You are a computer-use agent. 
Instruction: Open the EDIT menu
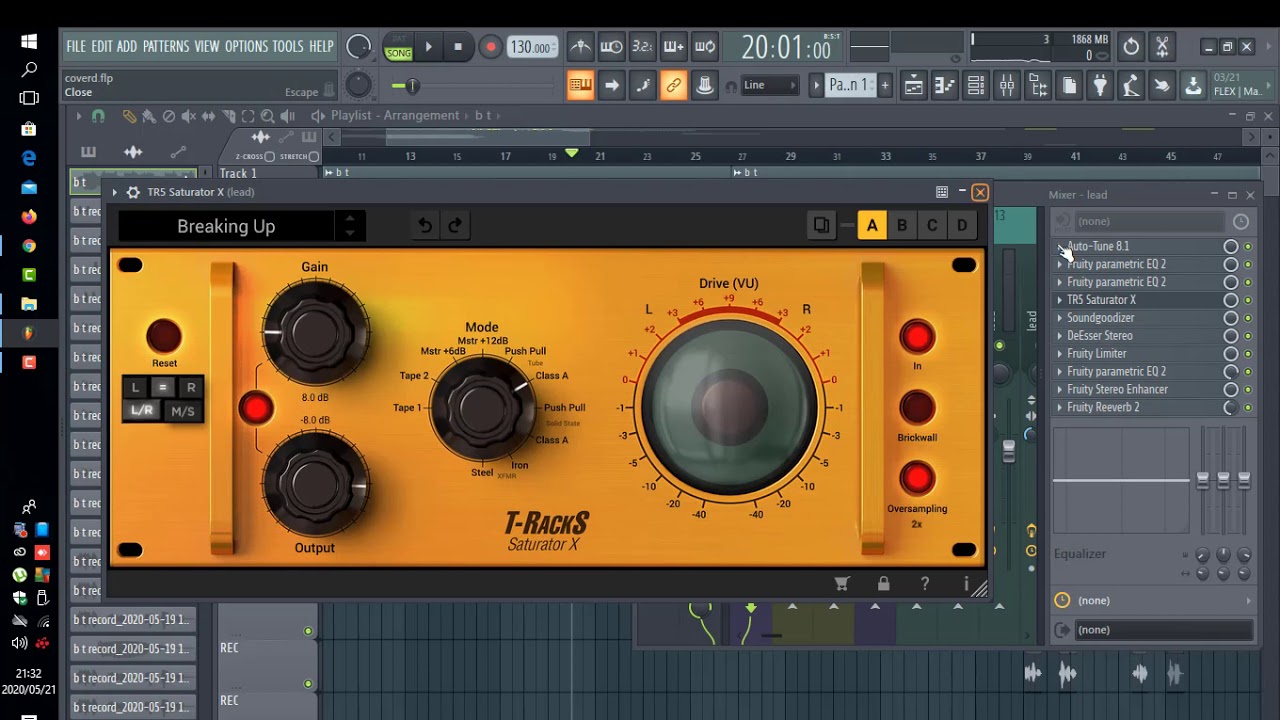pos(102,47)
